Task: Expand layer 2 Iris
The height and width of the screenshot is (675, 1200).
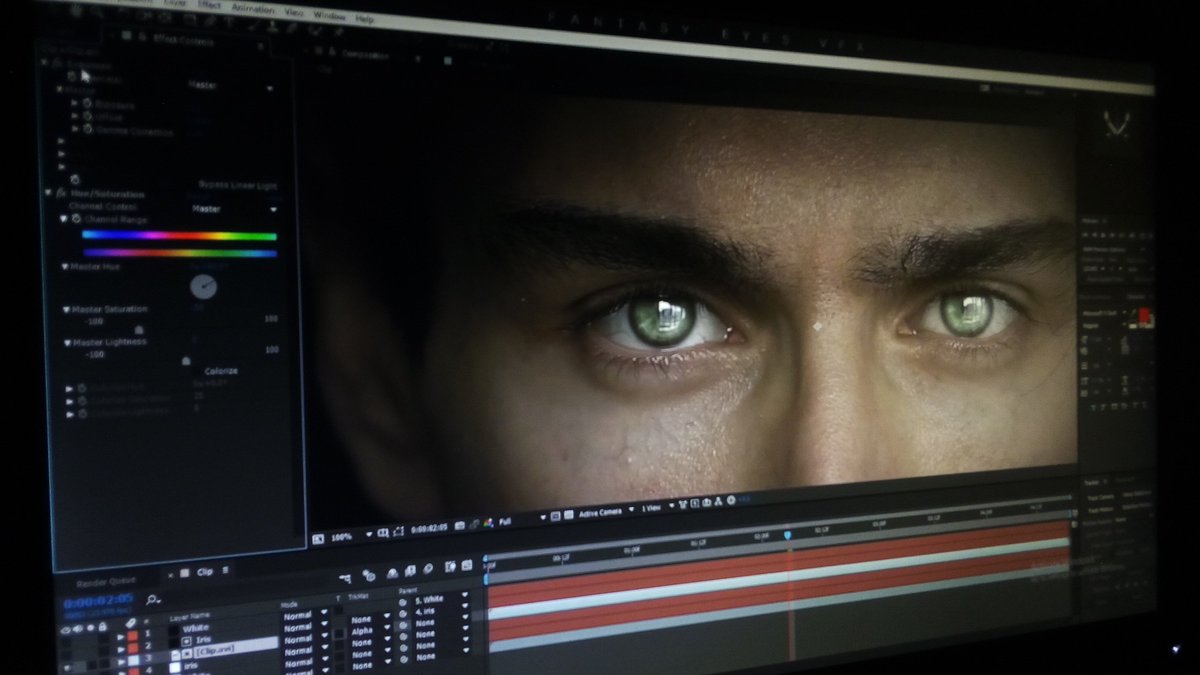Action: (x=120, y=650)
